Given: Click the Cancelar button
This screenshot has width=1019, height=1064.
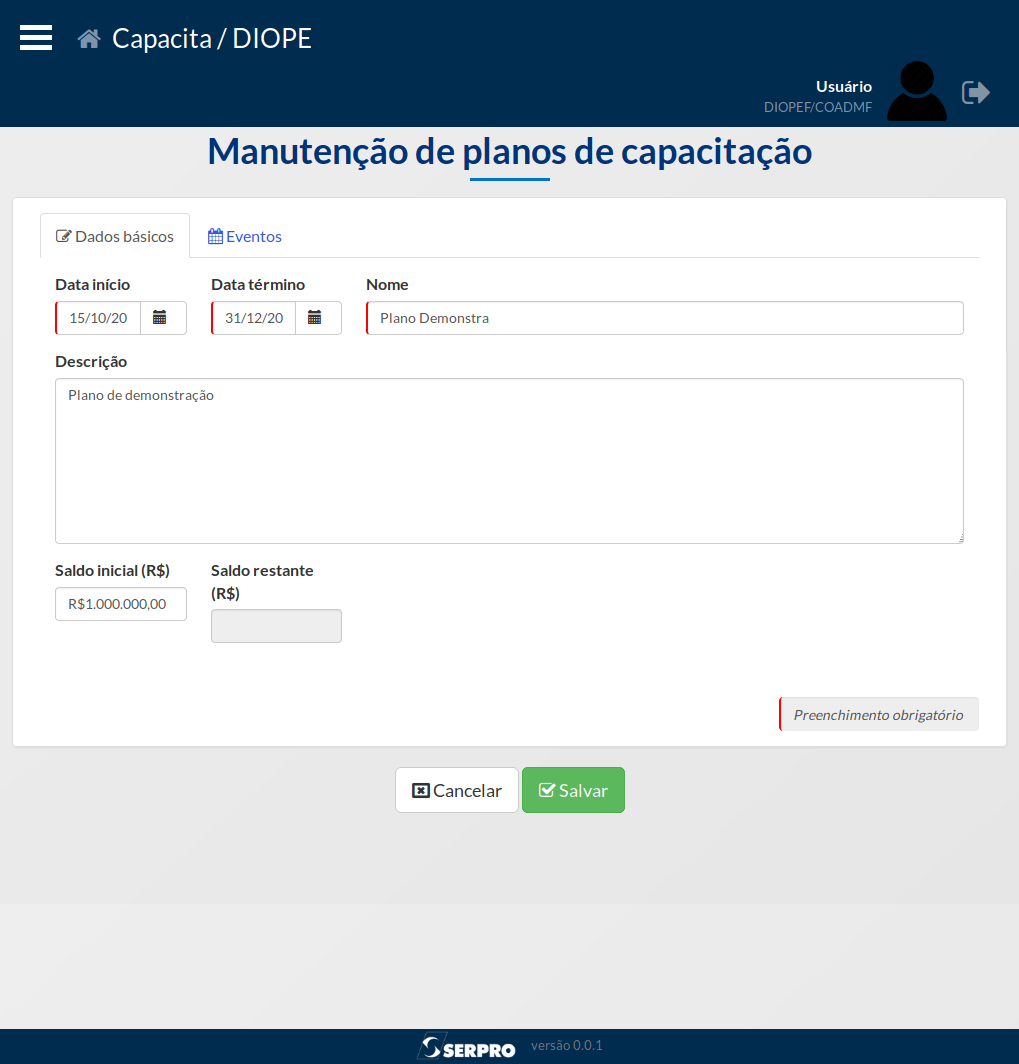Looking at the screenshot, I should [456, 789].
